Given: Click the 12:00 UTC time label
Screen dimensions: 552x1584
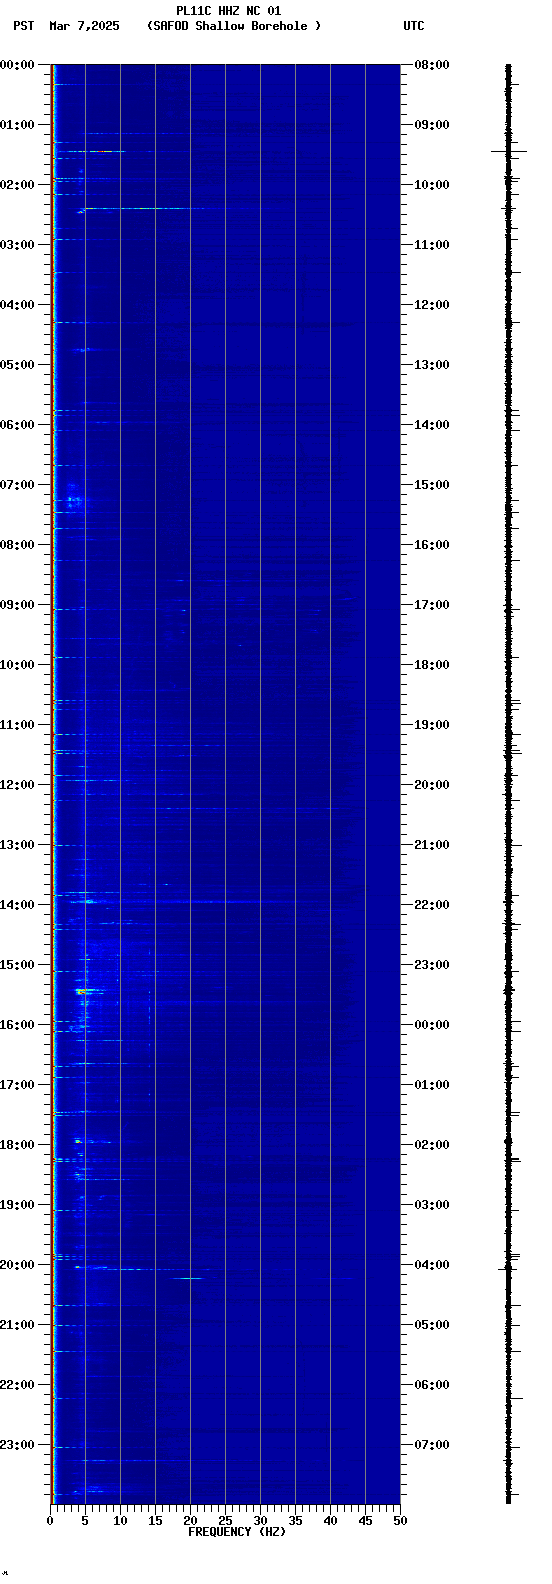Looking at the screenshot, I should point(431,305).
